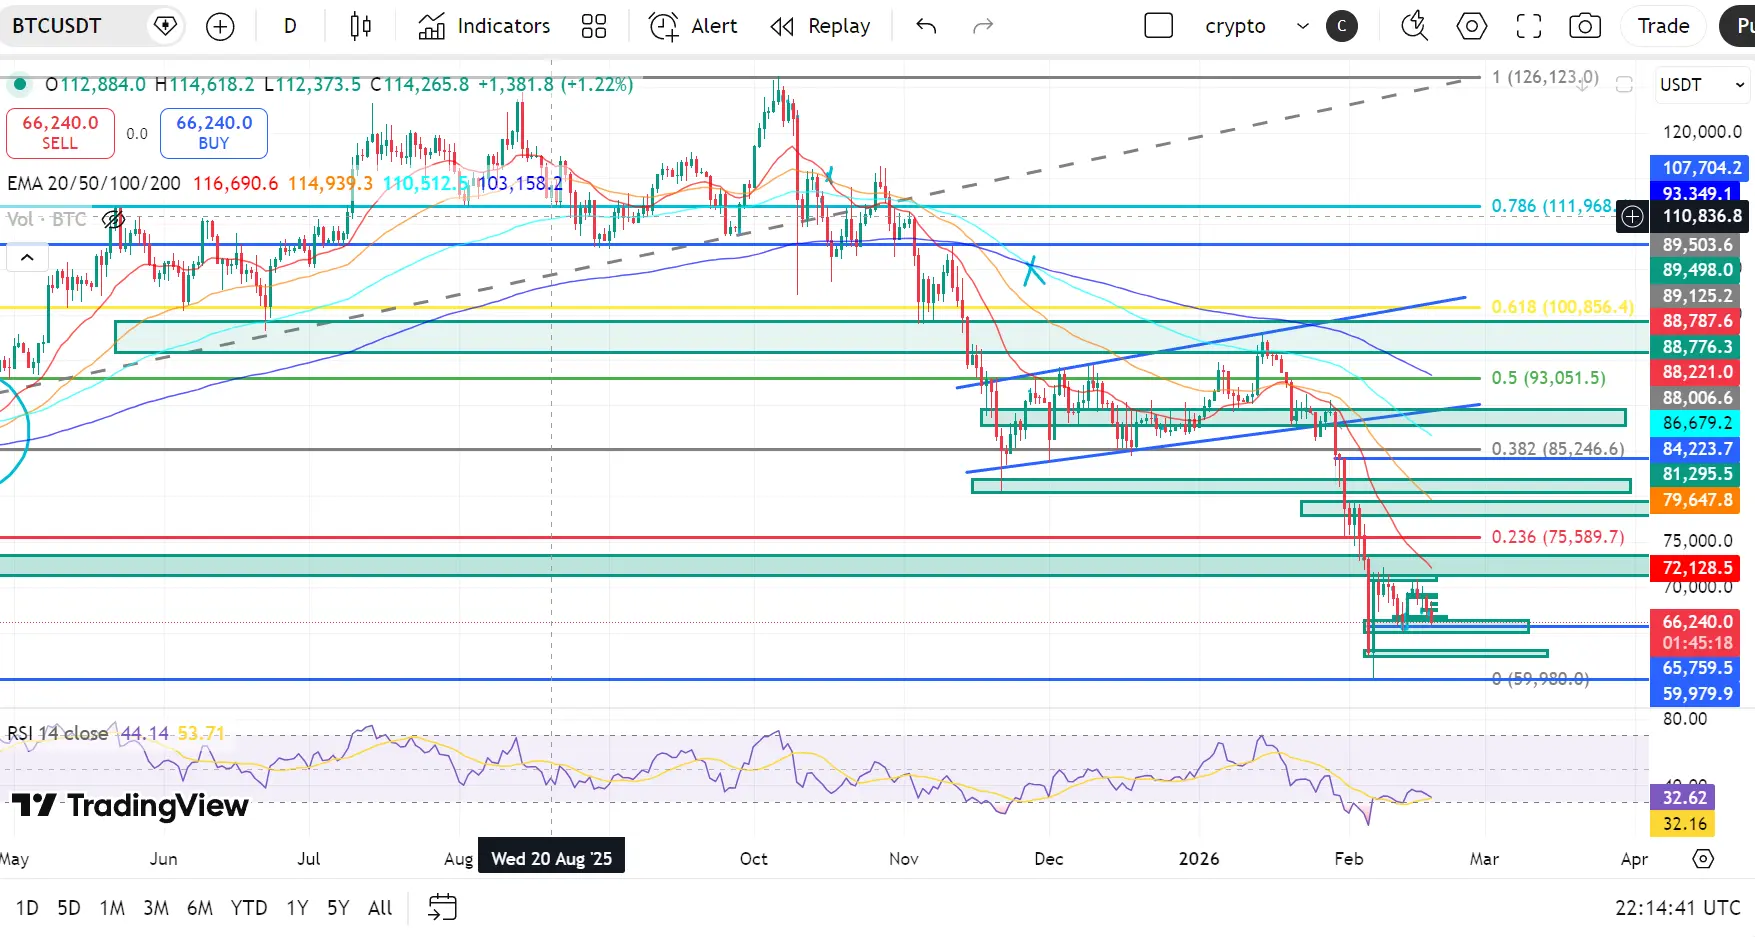
Task: Click the layout setup square icon
Action: tap(1158, 26)
